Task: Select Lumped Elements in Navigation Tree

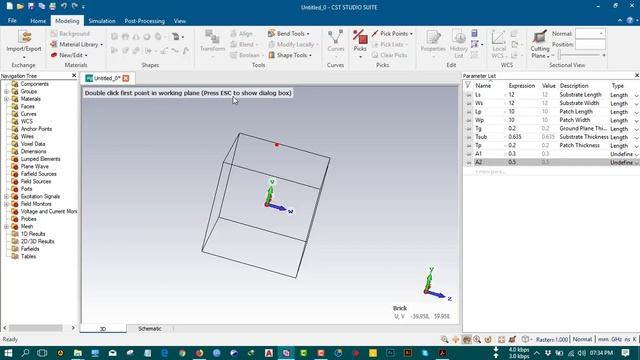Action: [x=40, y=159]
